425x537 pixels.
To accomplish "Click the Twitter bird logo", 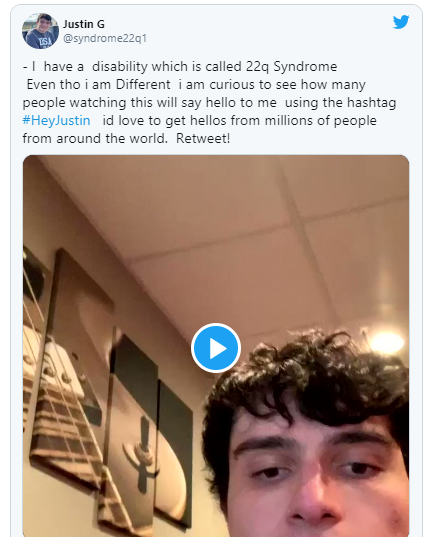I will coord(401,22).
